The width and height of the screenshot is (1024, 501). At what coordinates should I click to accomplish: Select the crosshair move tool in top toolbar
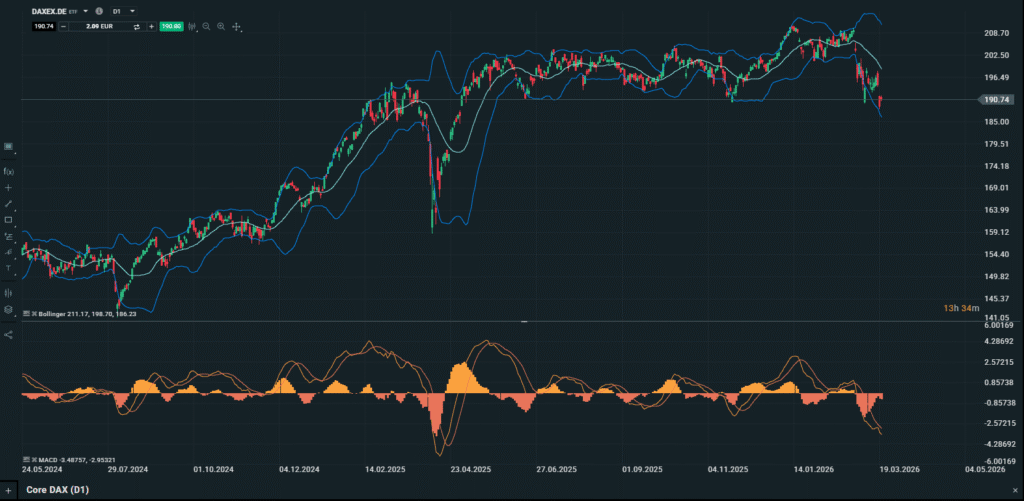(x=237, y=26)
